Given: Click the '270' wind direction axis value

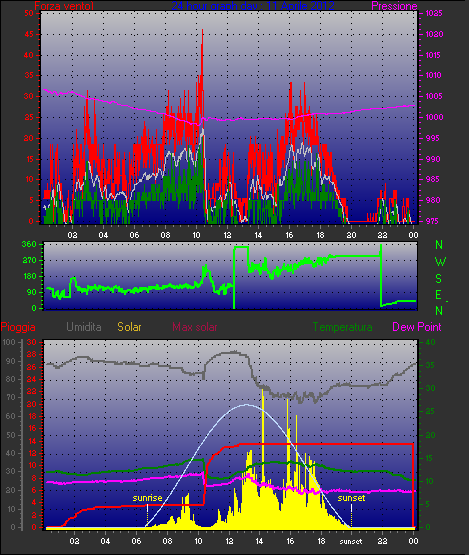Looking at the screenshot, I should (x=29, y=261).
